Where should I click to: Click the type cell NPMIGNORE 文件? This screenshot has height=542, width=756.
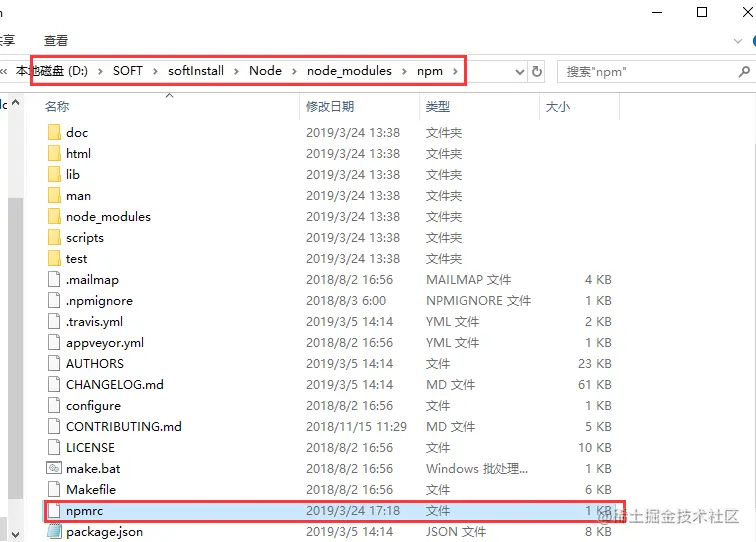click(478, 300)
